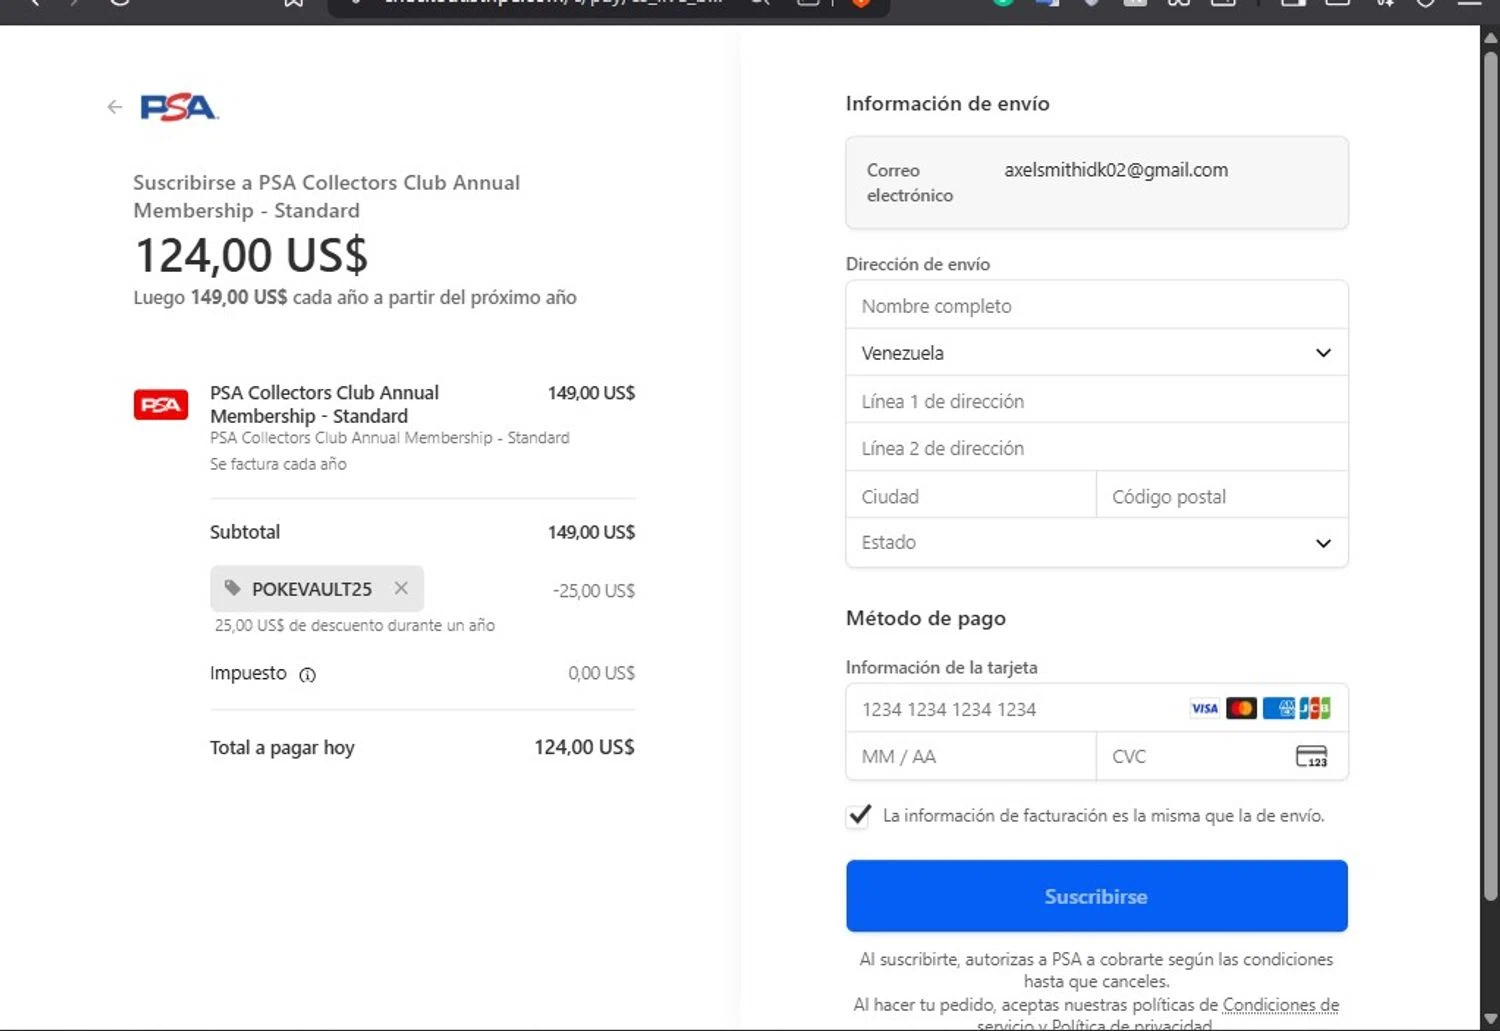This screenshot has width=1500, height=1031.
Task: Click the Información de envío heading
Action: [947, 103]
